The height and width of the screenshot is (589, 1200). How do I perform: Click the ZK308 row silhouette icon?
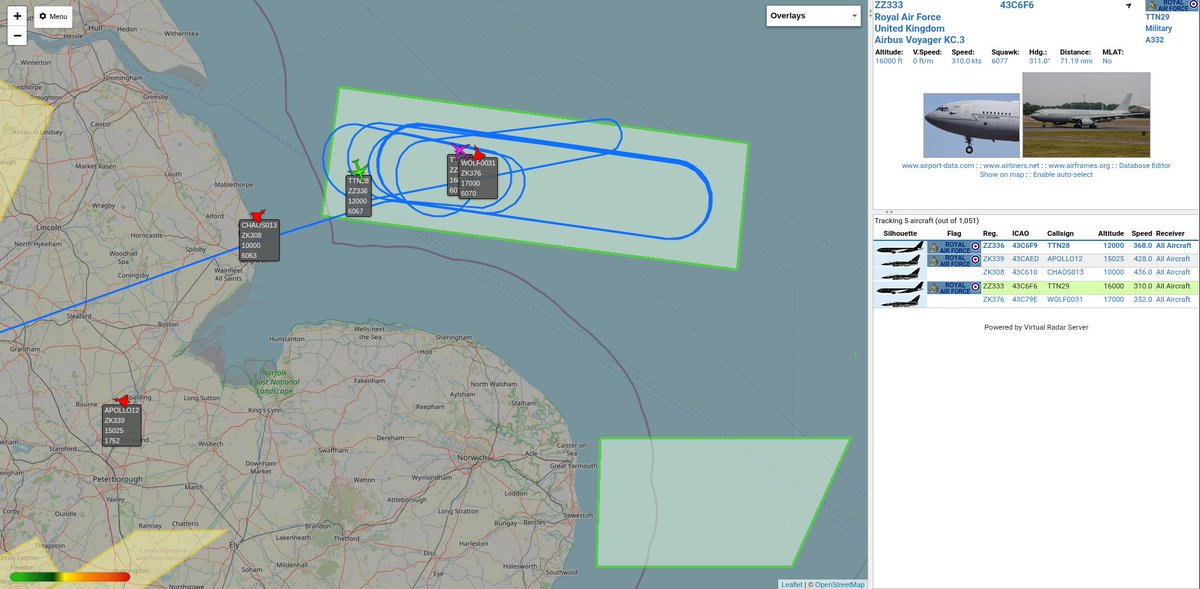coord(900,272)
